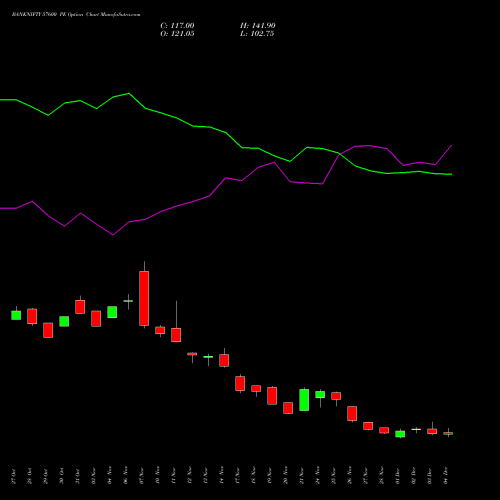Click the 04 Dec date axis label
The image size is (500, 500).
445,476
